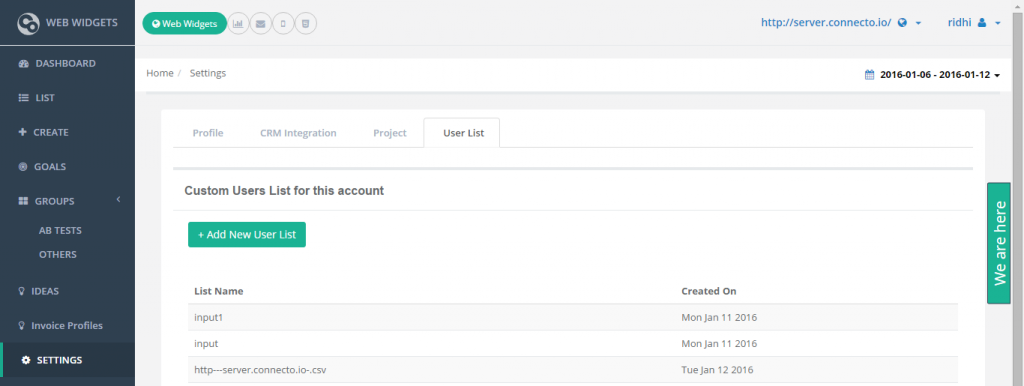Click the Settings breadcrumb

click(x=208, y=73)
